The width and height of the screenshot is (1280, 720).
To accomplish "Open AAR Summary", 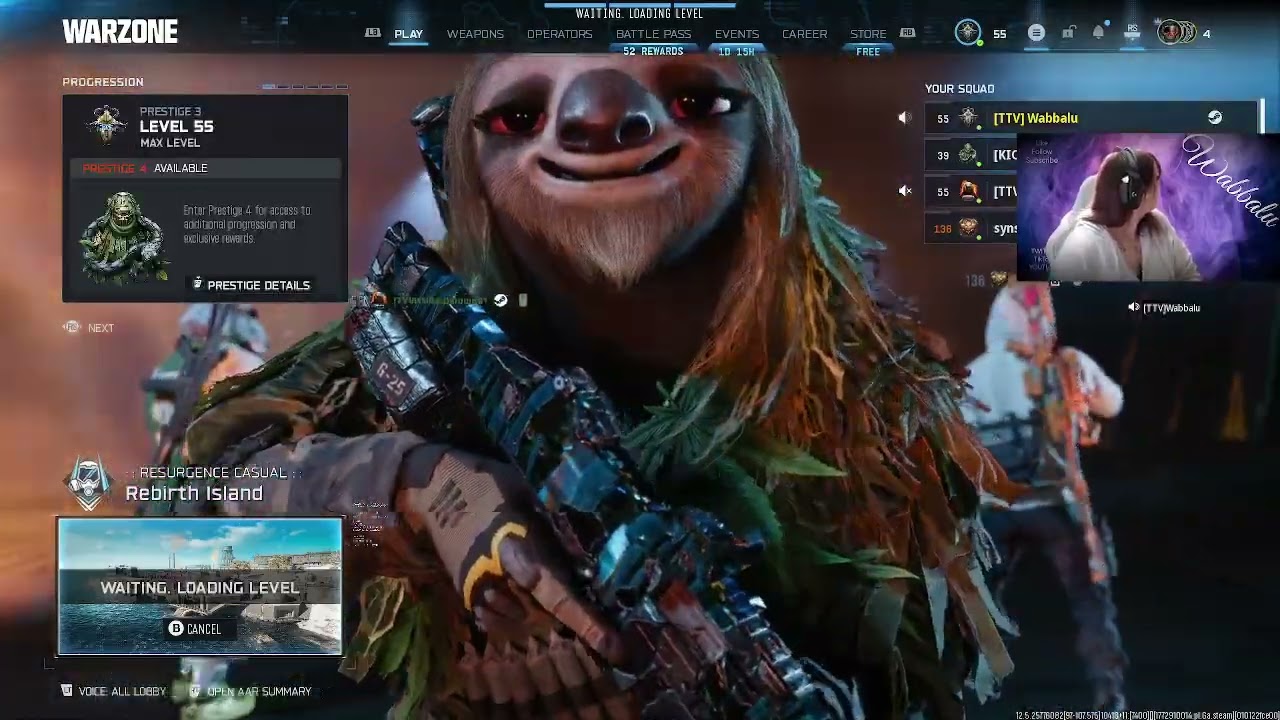I will 250,691.
